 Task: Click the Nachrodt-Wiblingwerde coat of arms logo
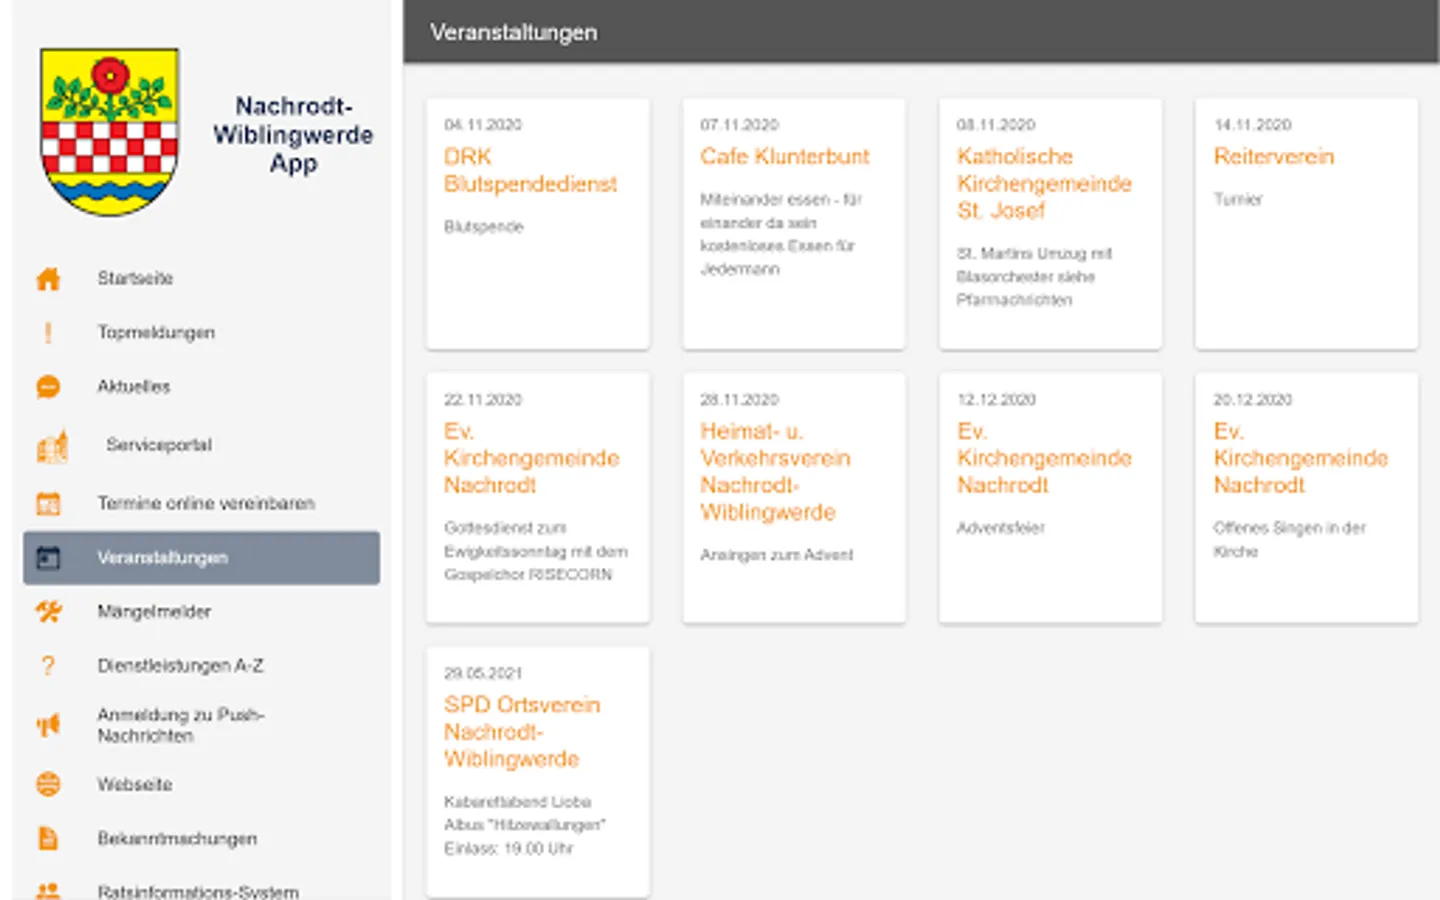pyautogui.click(x=110, y=131)
